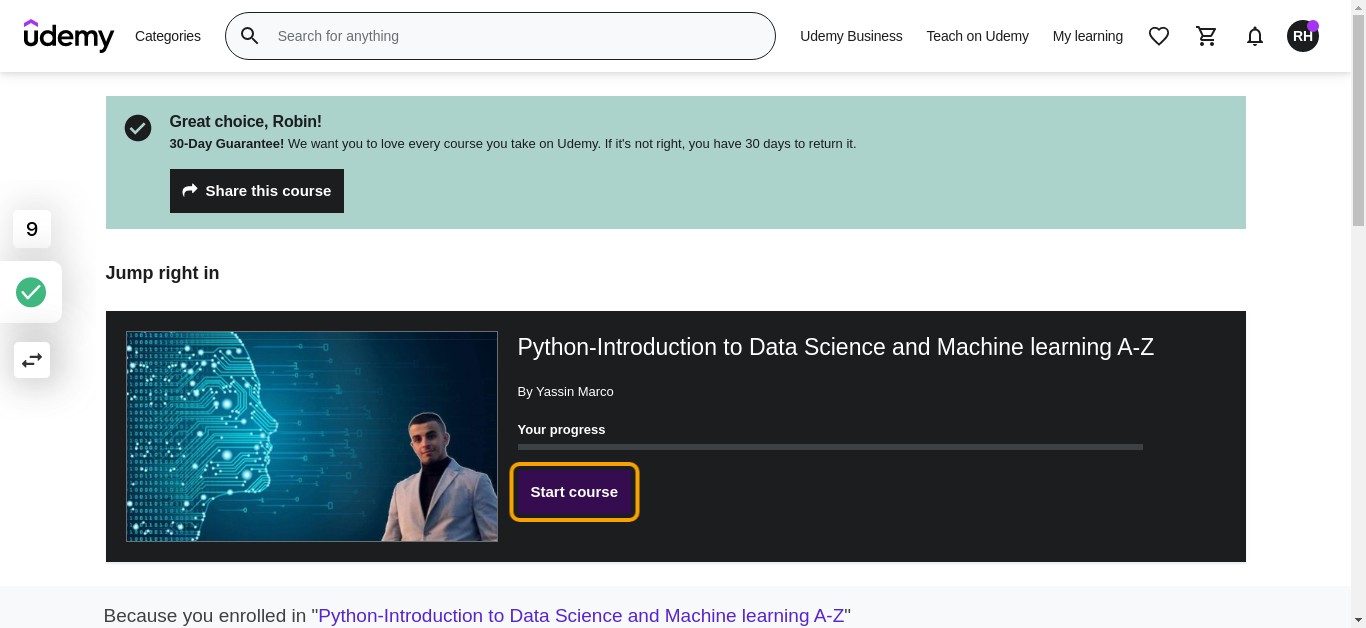The height and width of the screenshot is (628, 1366).
Task: Open the Categories menu
Action: pyautogui.click(x=168, y=36)
